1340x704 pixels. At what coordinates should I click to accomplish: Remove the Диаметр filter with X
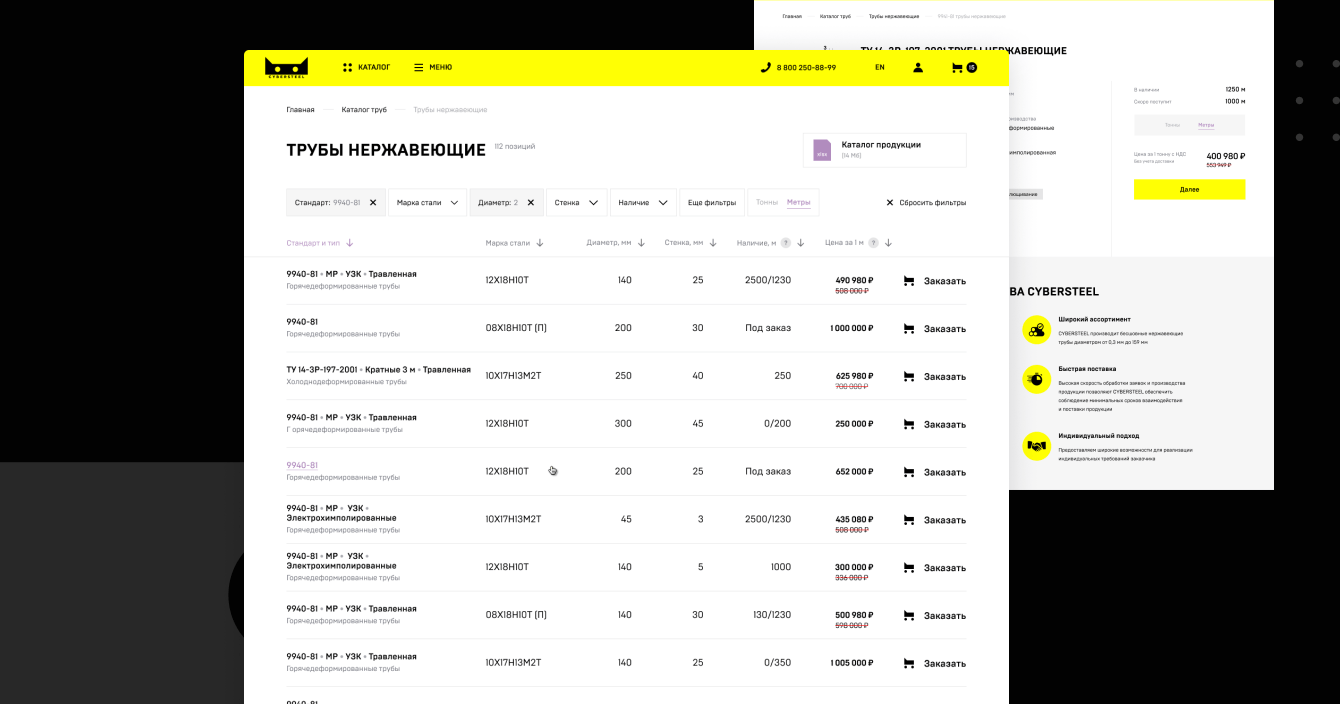click(x=531, y=202)
